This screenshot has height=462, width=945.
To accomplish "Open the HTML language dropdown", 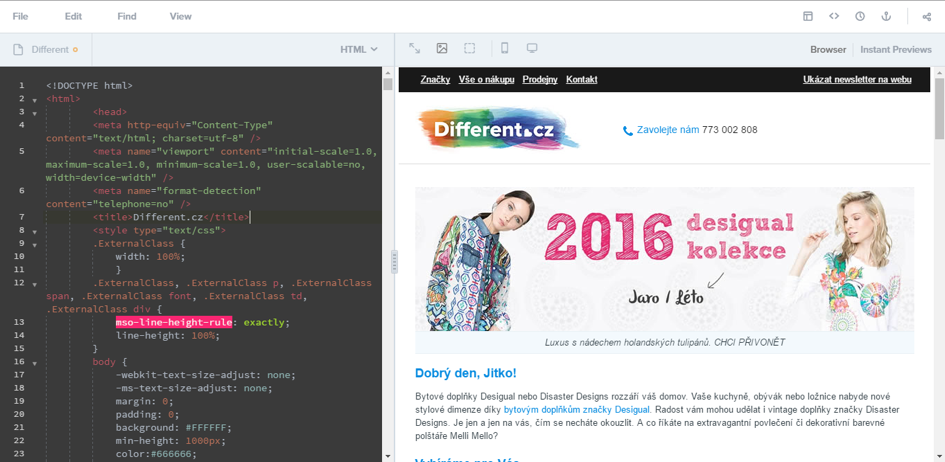I will point(359,49).
